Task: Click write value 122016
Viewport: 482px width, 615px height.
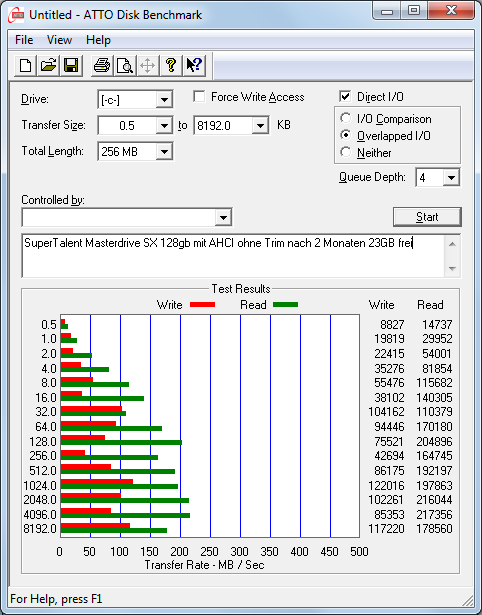Action: click(386, 486)
